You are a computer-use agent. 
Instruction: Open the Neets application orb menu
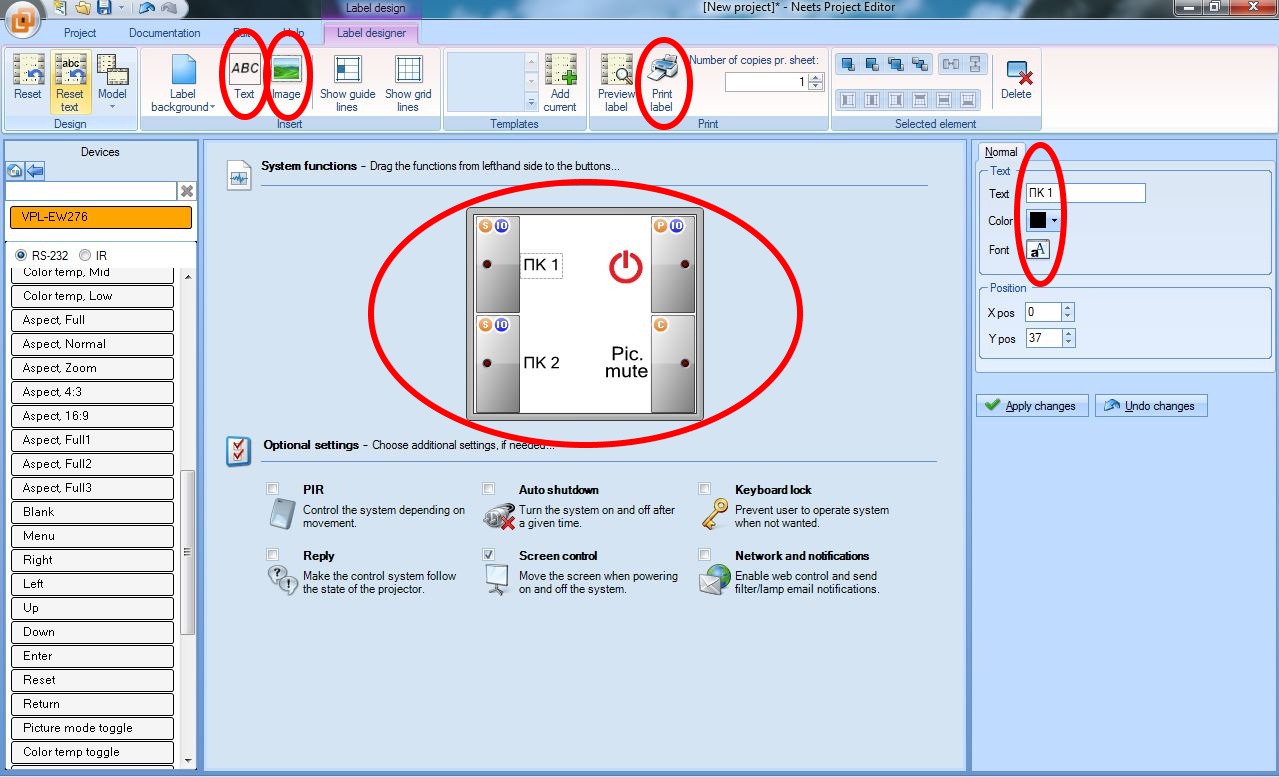pos(22,17)
